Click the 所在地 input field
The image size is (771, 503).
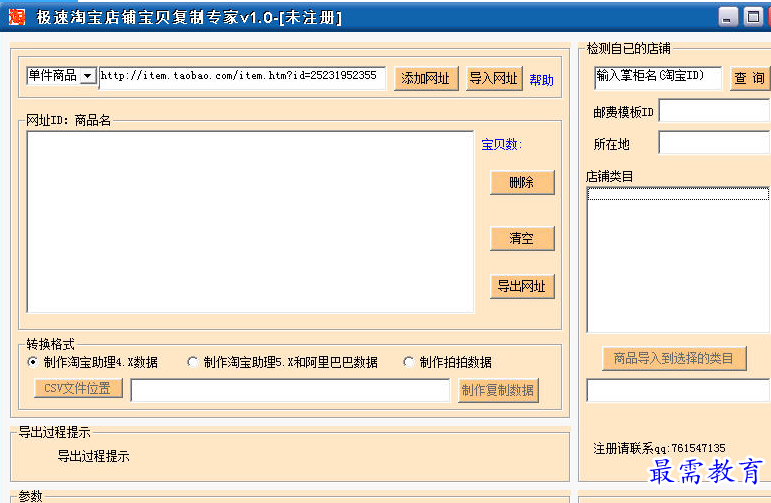point(714,143)
